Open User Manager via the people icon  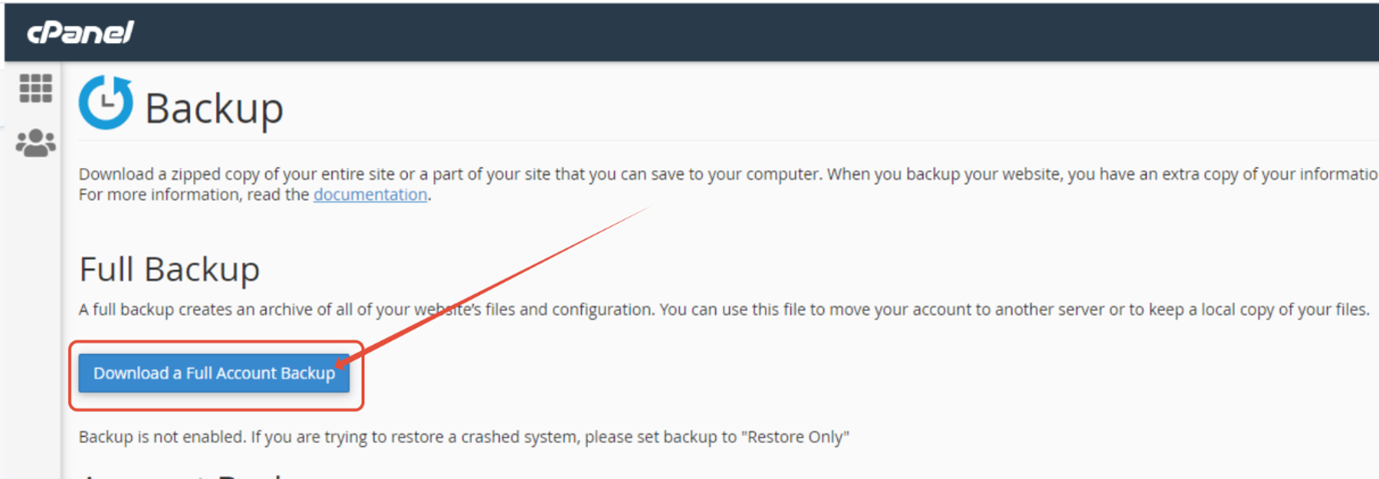coord(36,143)
